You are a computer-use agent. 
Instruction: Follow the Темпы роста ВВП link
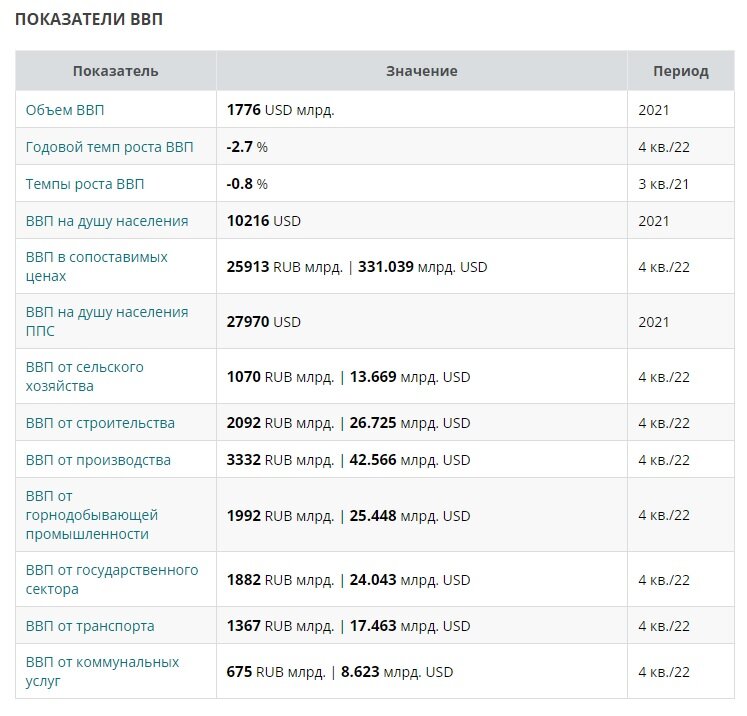click(85, 184)
